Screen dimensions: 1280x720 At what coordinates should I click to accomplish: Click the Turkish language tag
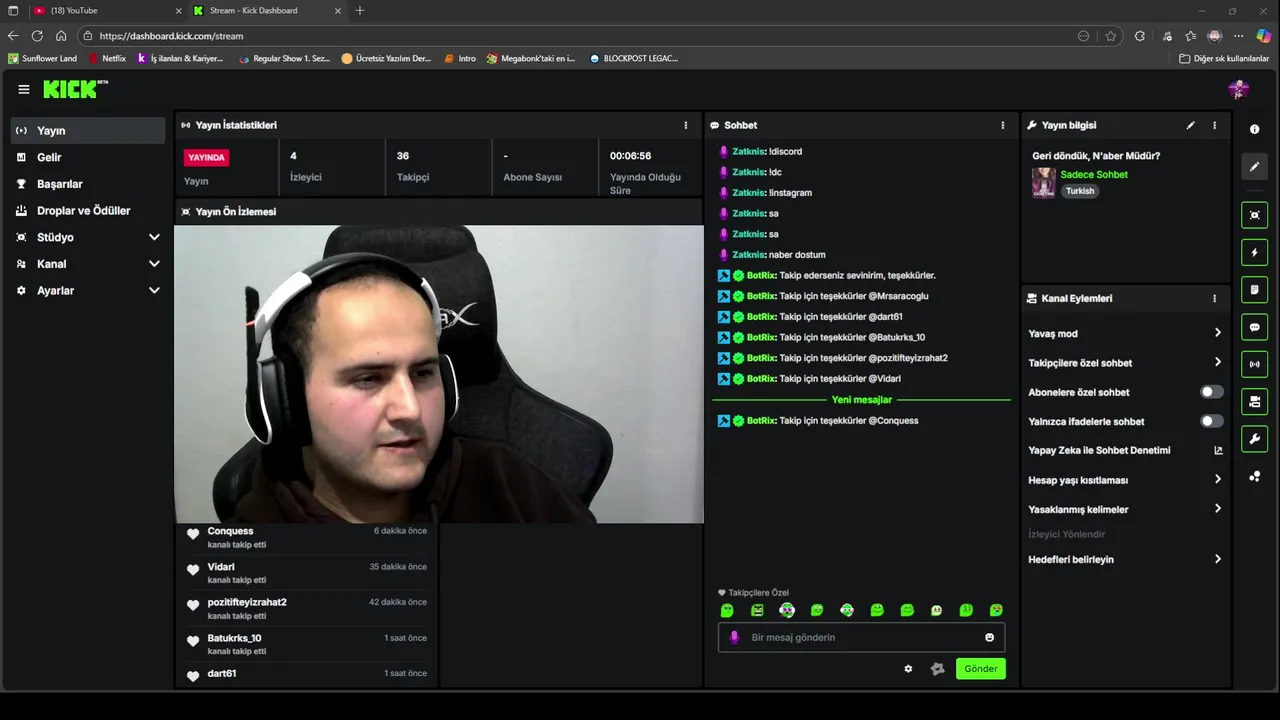1080,191
